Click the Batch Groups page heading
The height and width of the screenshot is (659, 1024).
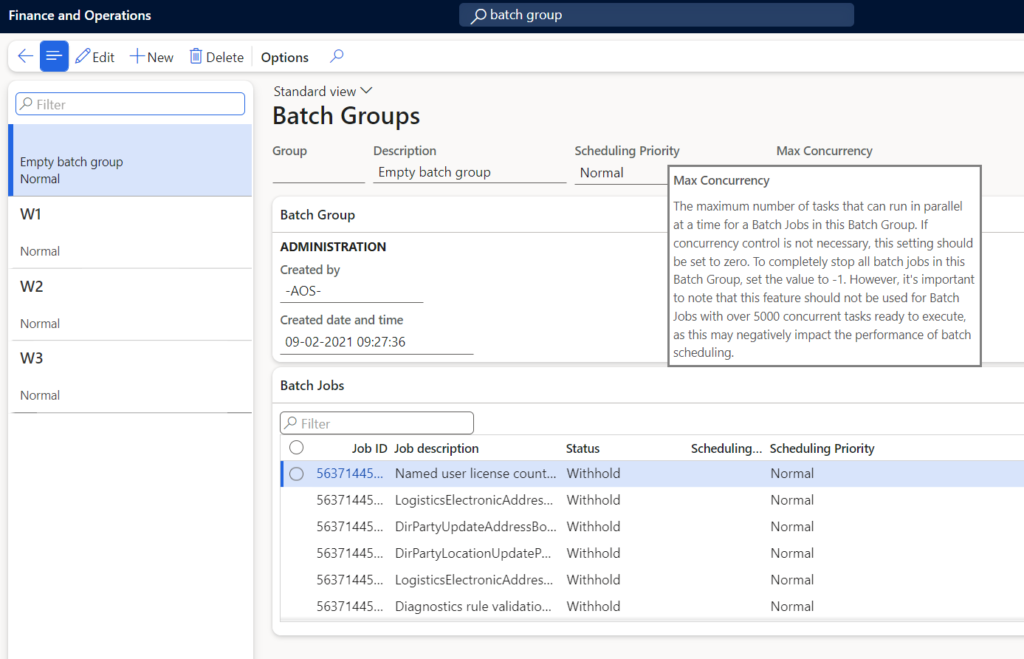click(346, 116)
